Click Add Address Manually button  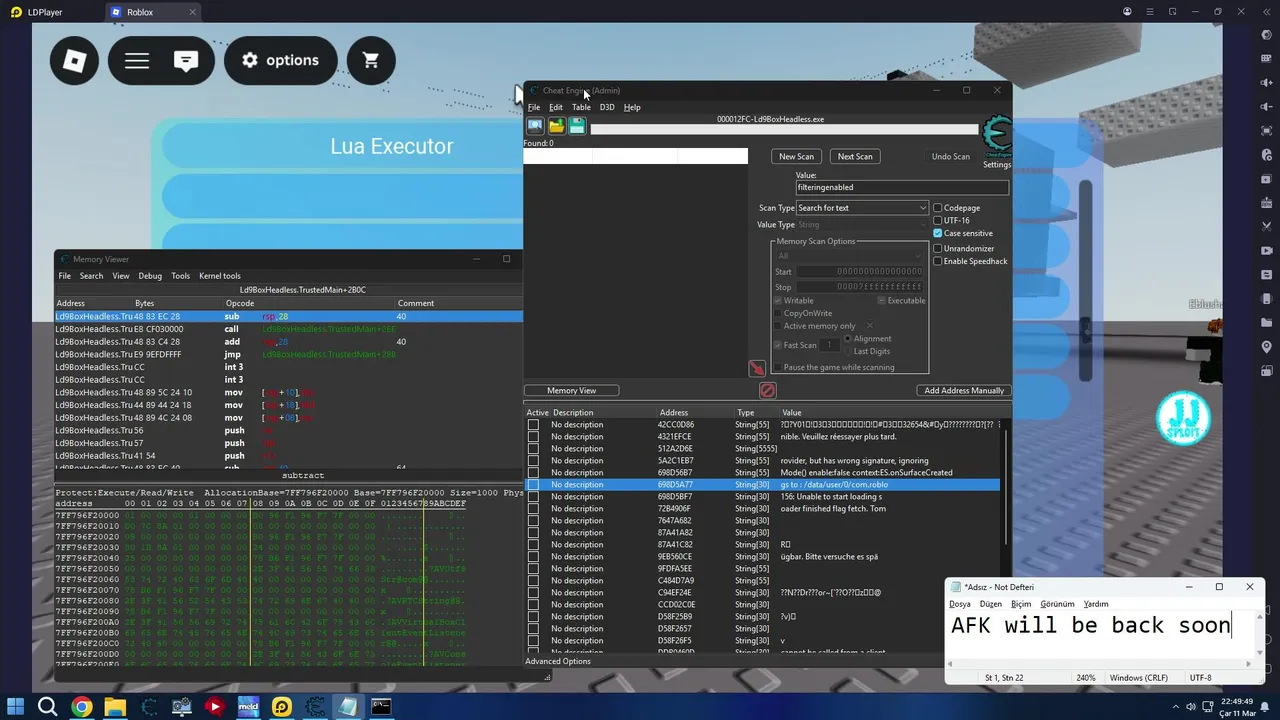click(964, 390)
